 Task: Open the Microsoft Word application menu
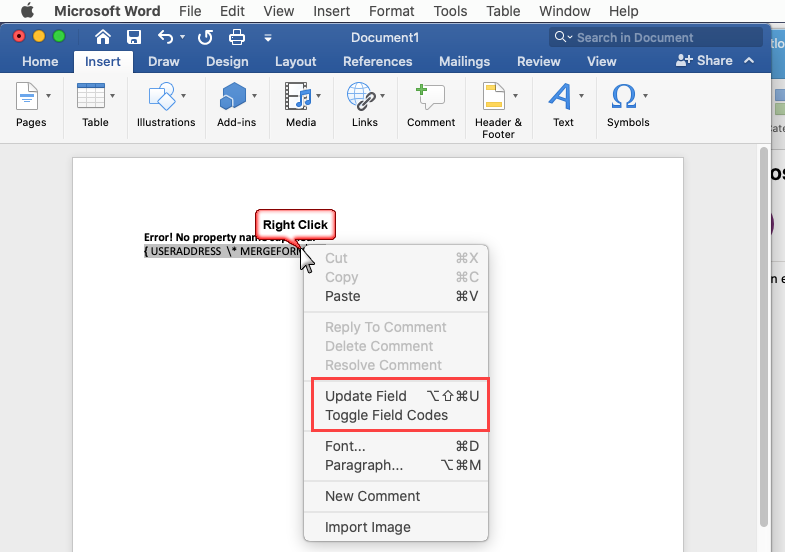(107, 11)
